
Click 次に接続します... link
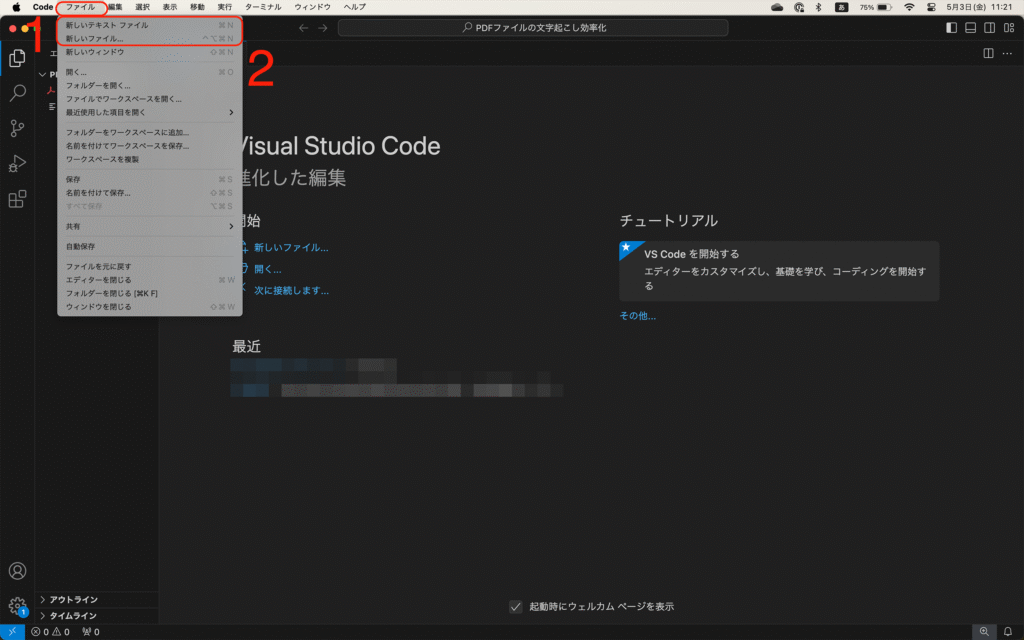pyautogui.click(x=291, y=291)
